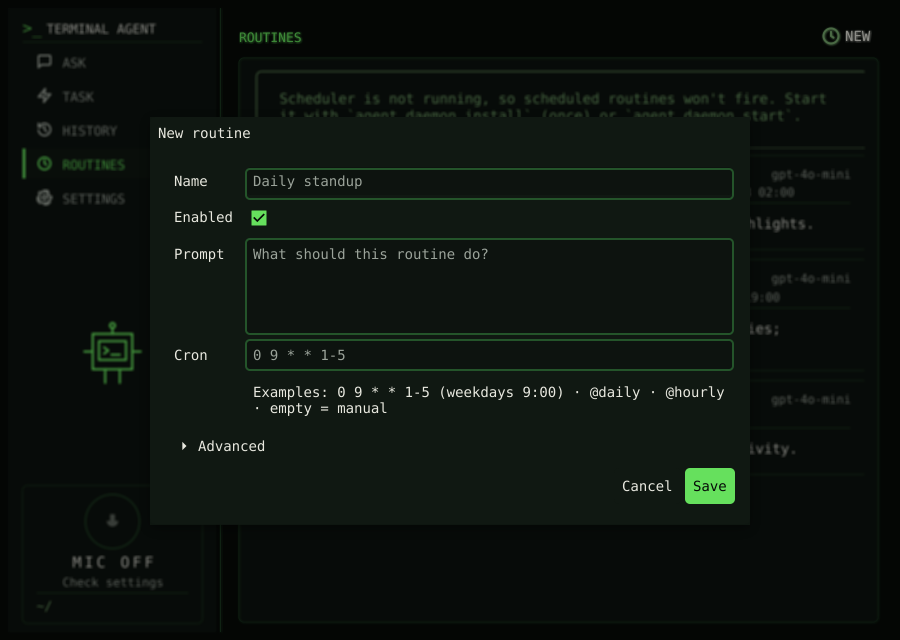
Task: Expand the Advanced section triangle
Action: (184, 446)
